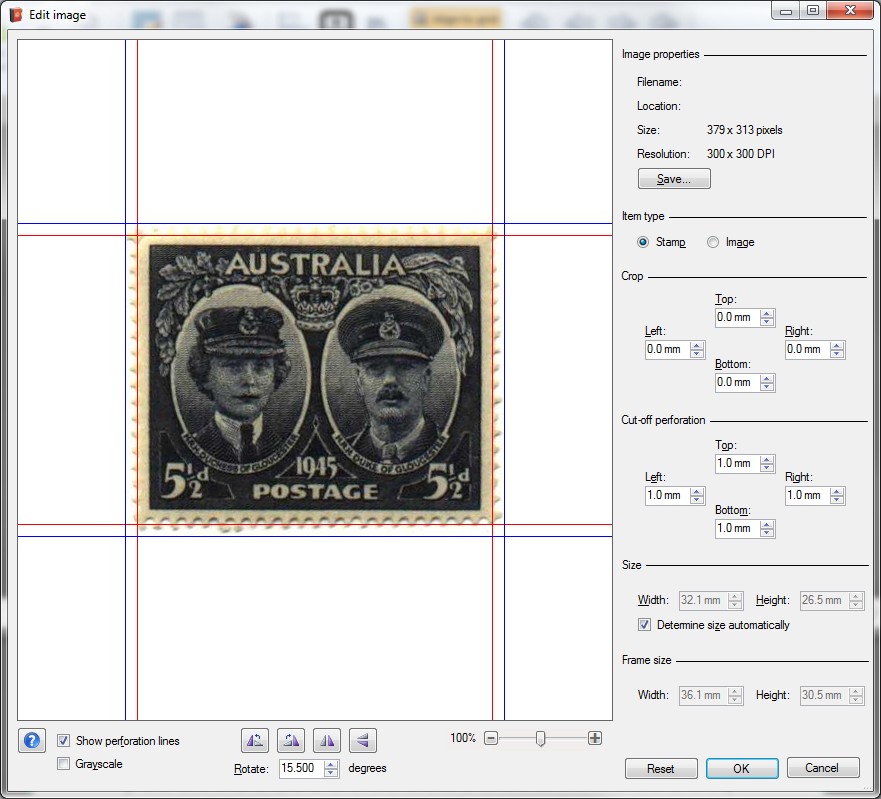The height and width of the screenshot is (799, 881).
Task: Increase the Crop Left value
Action: click(697, 345)
